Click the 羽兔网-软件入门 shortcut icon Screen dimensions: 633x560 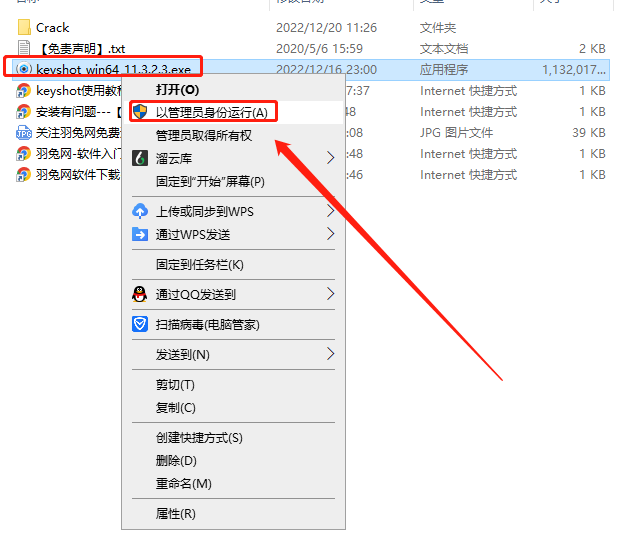pos(23,153)
